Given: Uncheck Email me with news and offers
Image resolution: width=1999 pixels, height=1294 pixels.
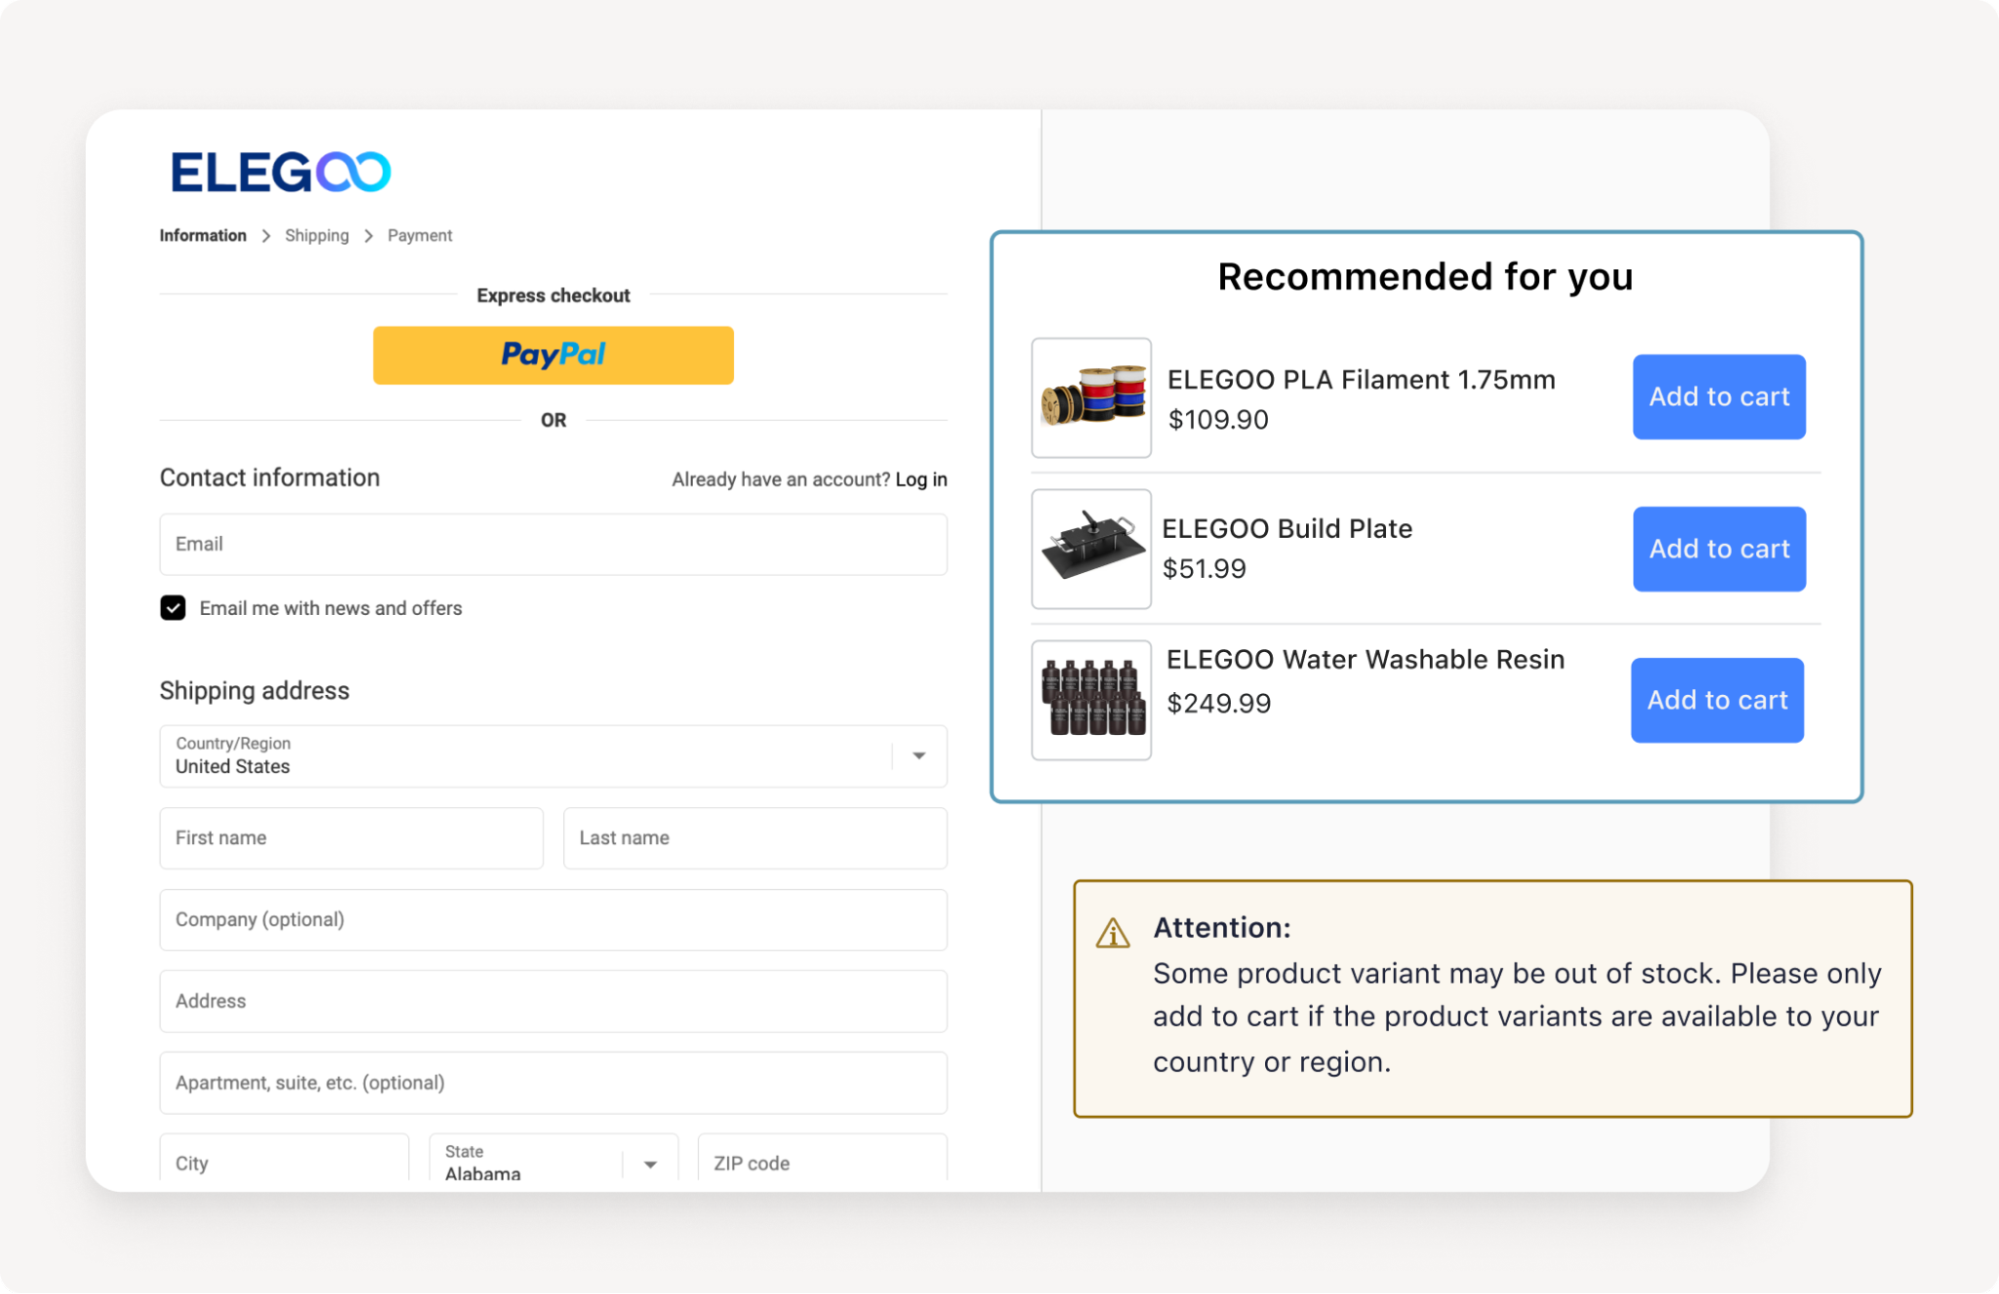Looking at the screenshot, I should pyautogui.click(x=173, y=608).
